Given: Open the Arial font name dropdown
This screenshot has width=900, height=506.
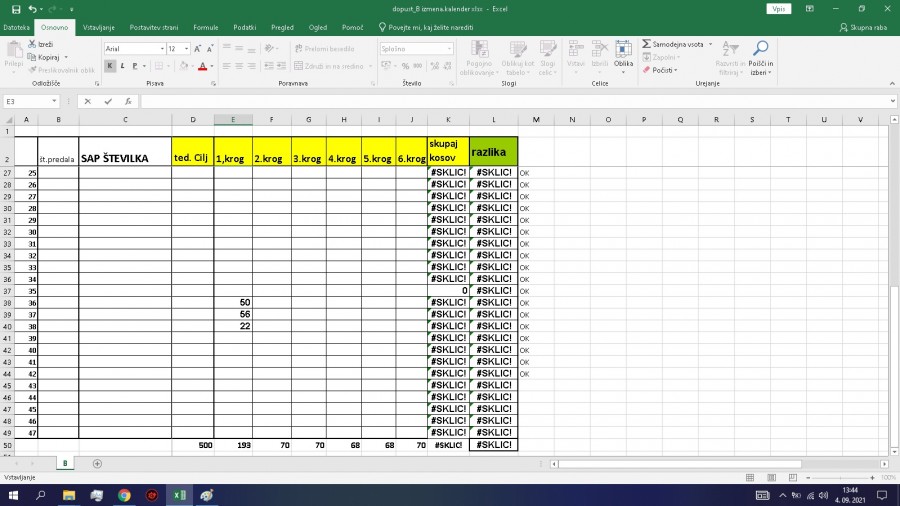Looking at the screenshot, I should (x=161, y=48).
